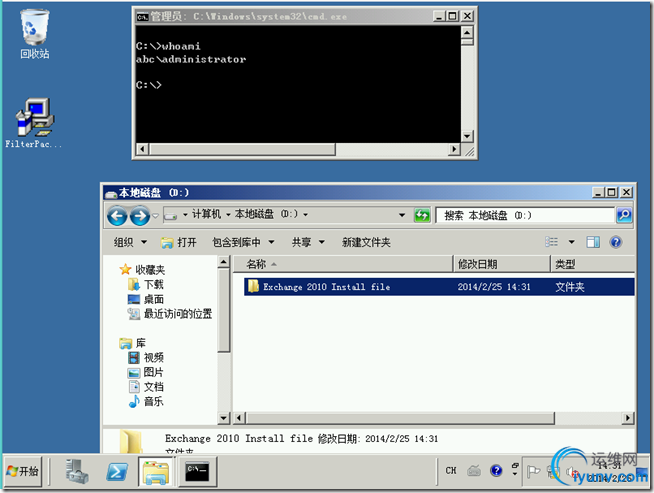The height and width of the screenshot is (493, 654).
Task: Click Windows Explorer taskbar button
Action: 156,472
